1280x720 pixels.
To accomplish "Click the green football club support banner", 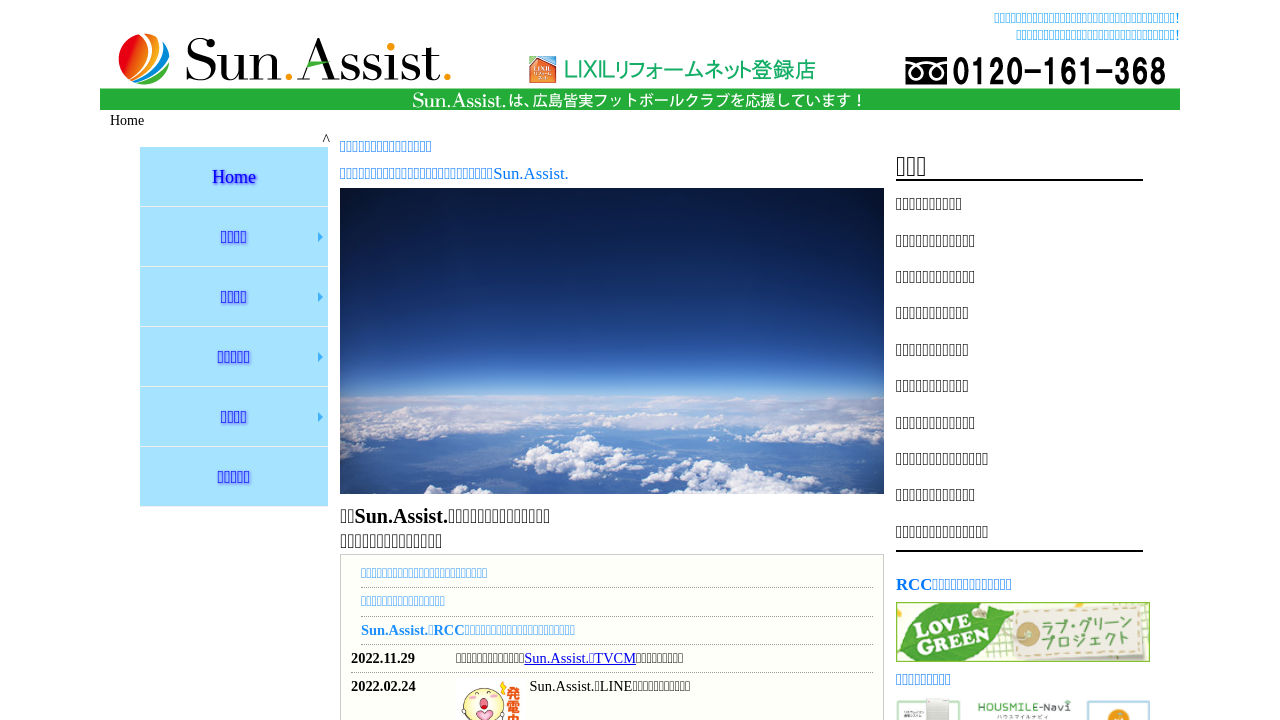I will (x=640, y=100).
